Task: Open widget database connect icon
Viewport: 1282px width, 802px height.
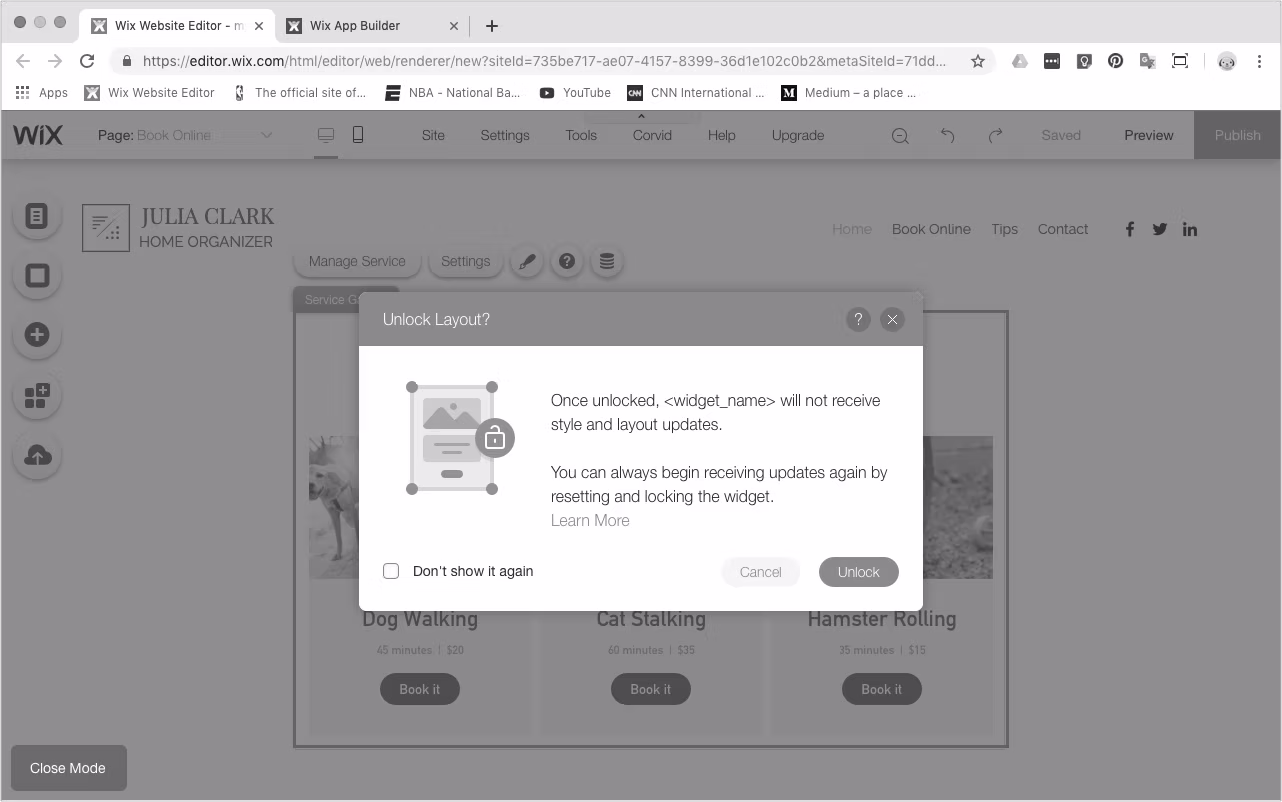Action: click(606, 262)
